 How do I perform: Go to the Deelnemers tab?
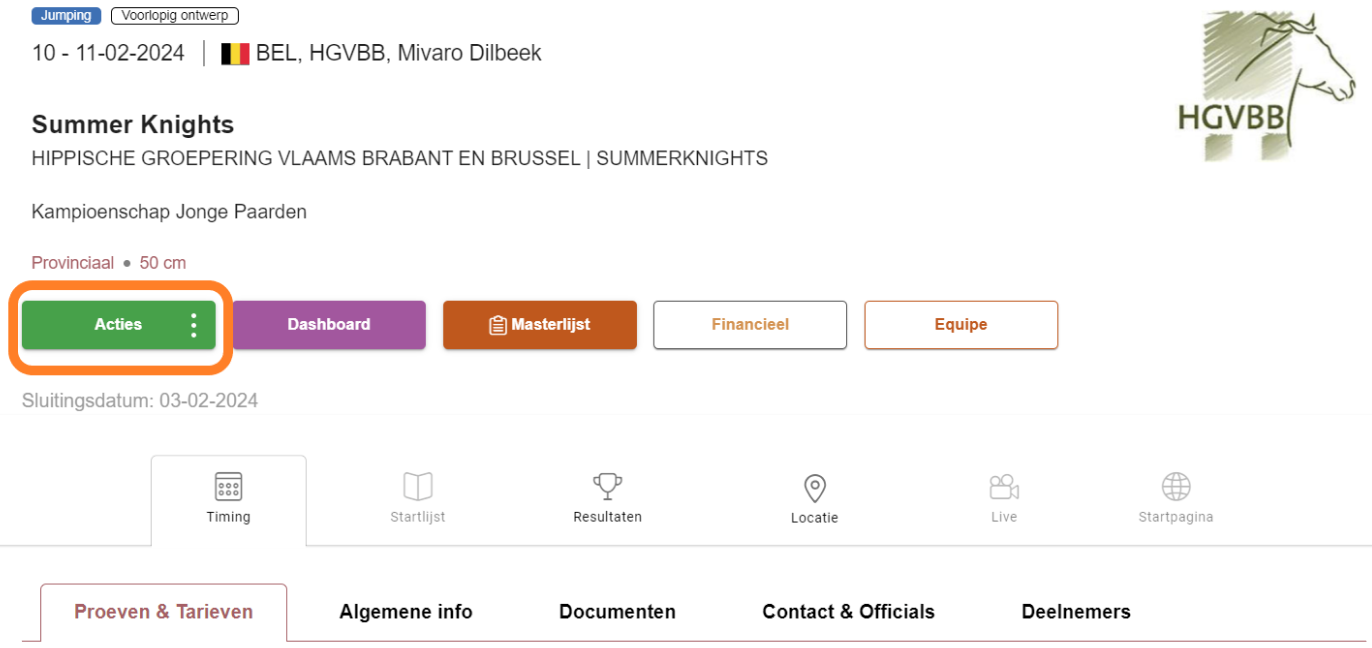(x=1075, y=612)
